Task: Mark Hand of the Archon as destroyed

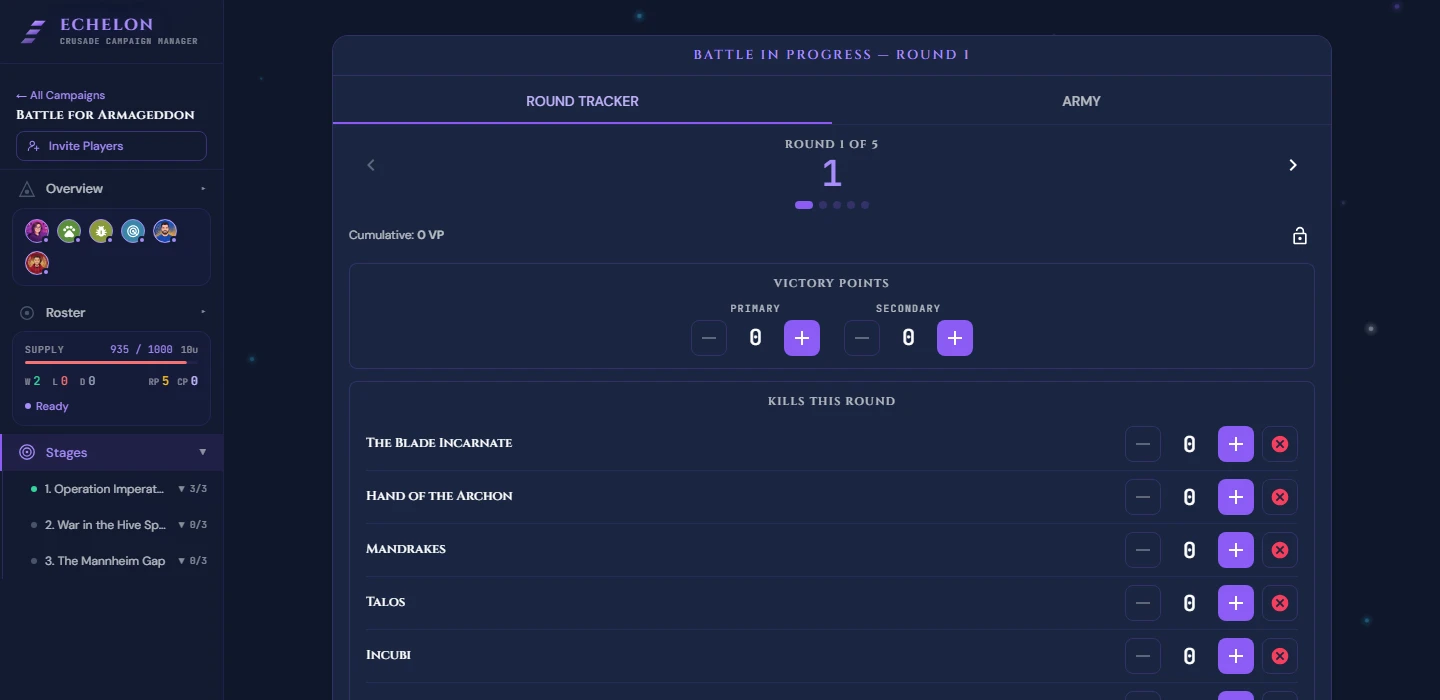Action: [x=1280, y=497]
